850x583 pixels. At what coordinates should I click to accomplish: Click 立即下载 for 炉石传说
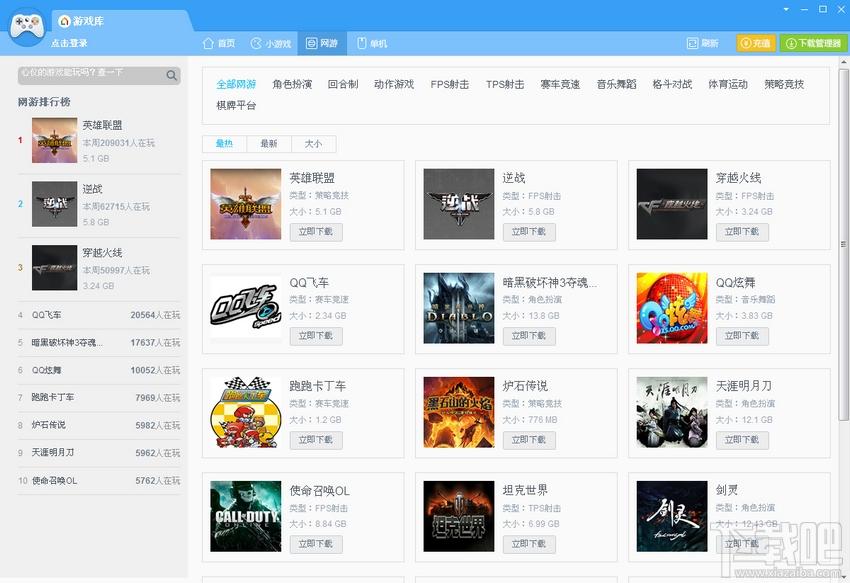pyautogui.click(x=529, y=440)
